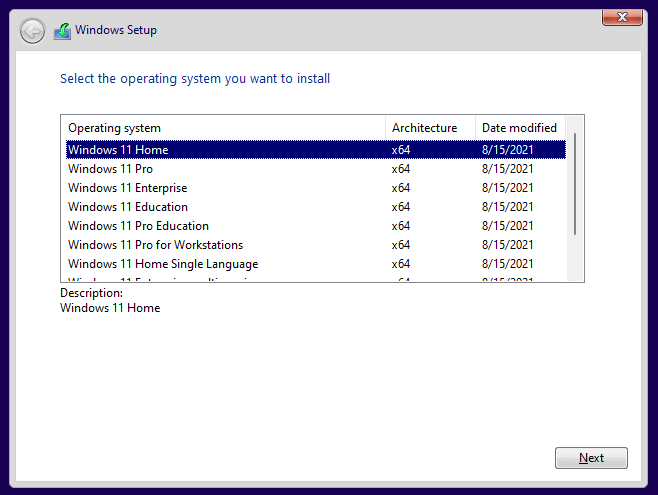Click 8/15/2021 in the Windows 11 Enterprise row

coord(507,188)
